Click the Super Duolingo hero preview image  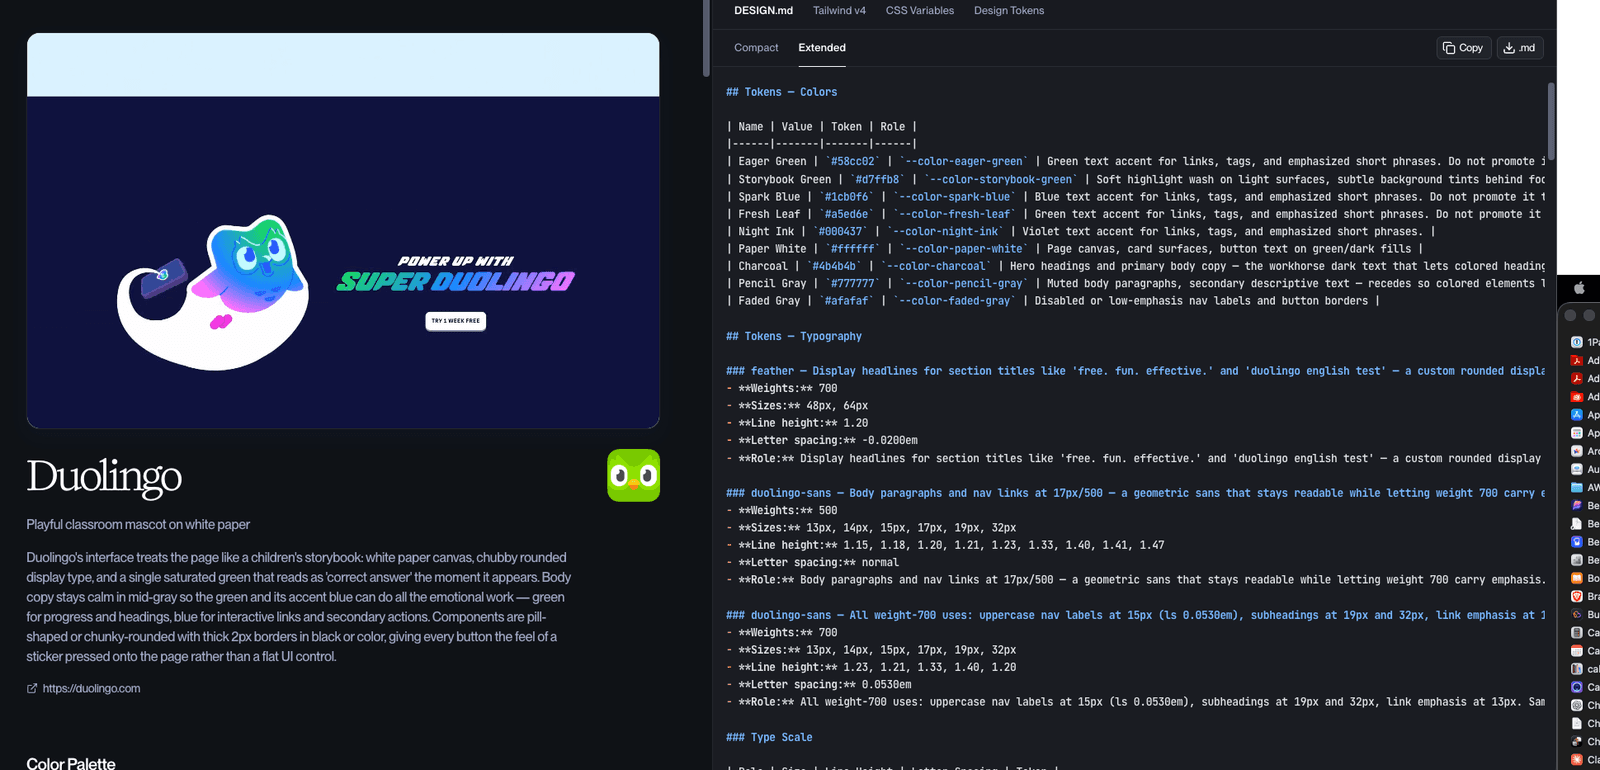pos(343,230)
